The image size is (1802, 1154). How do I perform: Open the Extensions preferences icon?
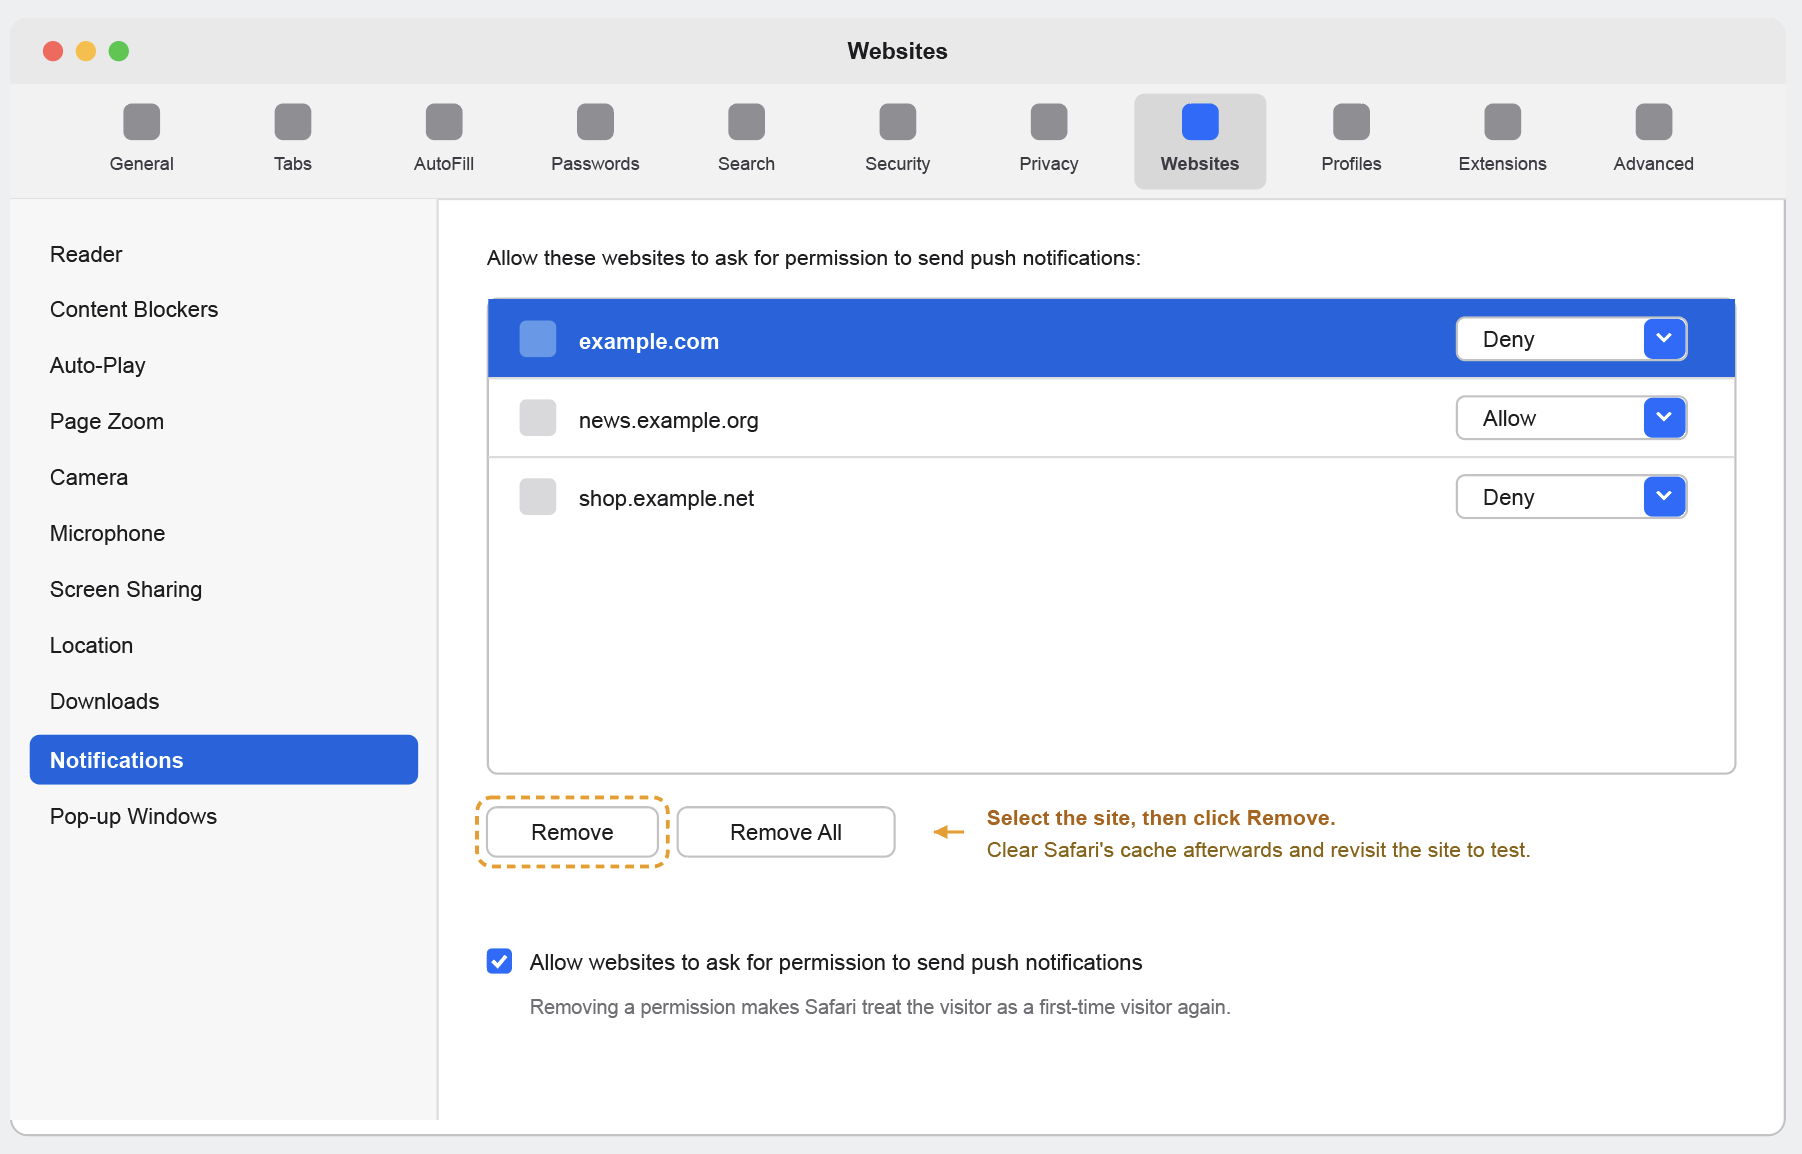click(1502, 122)
